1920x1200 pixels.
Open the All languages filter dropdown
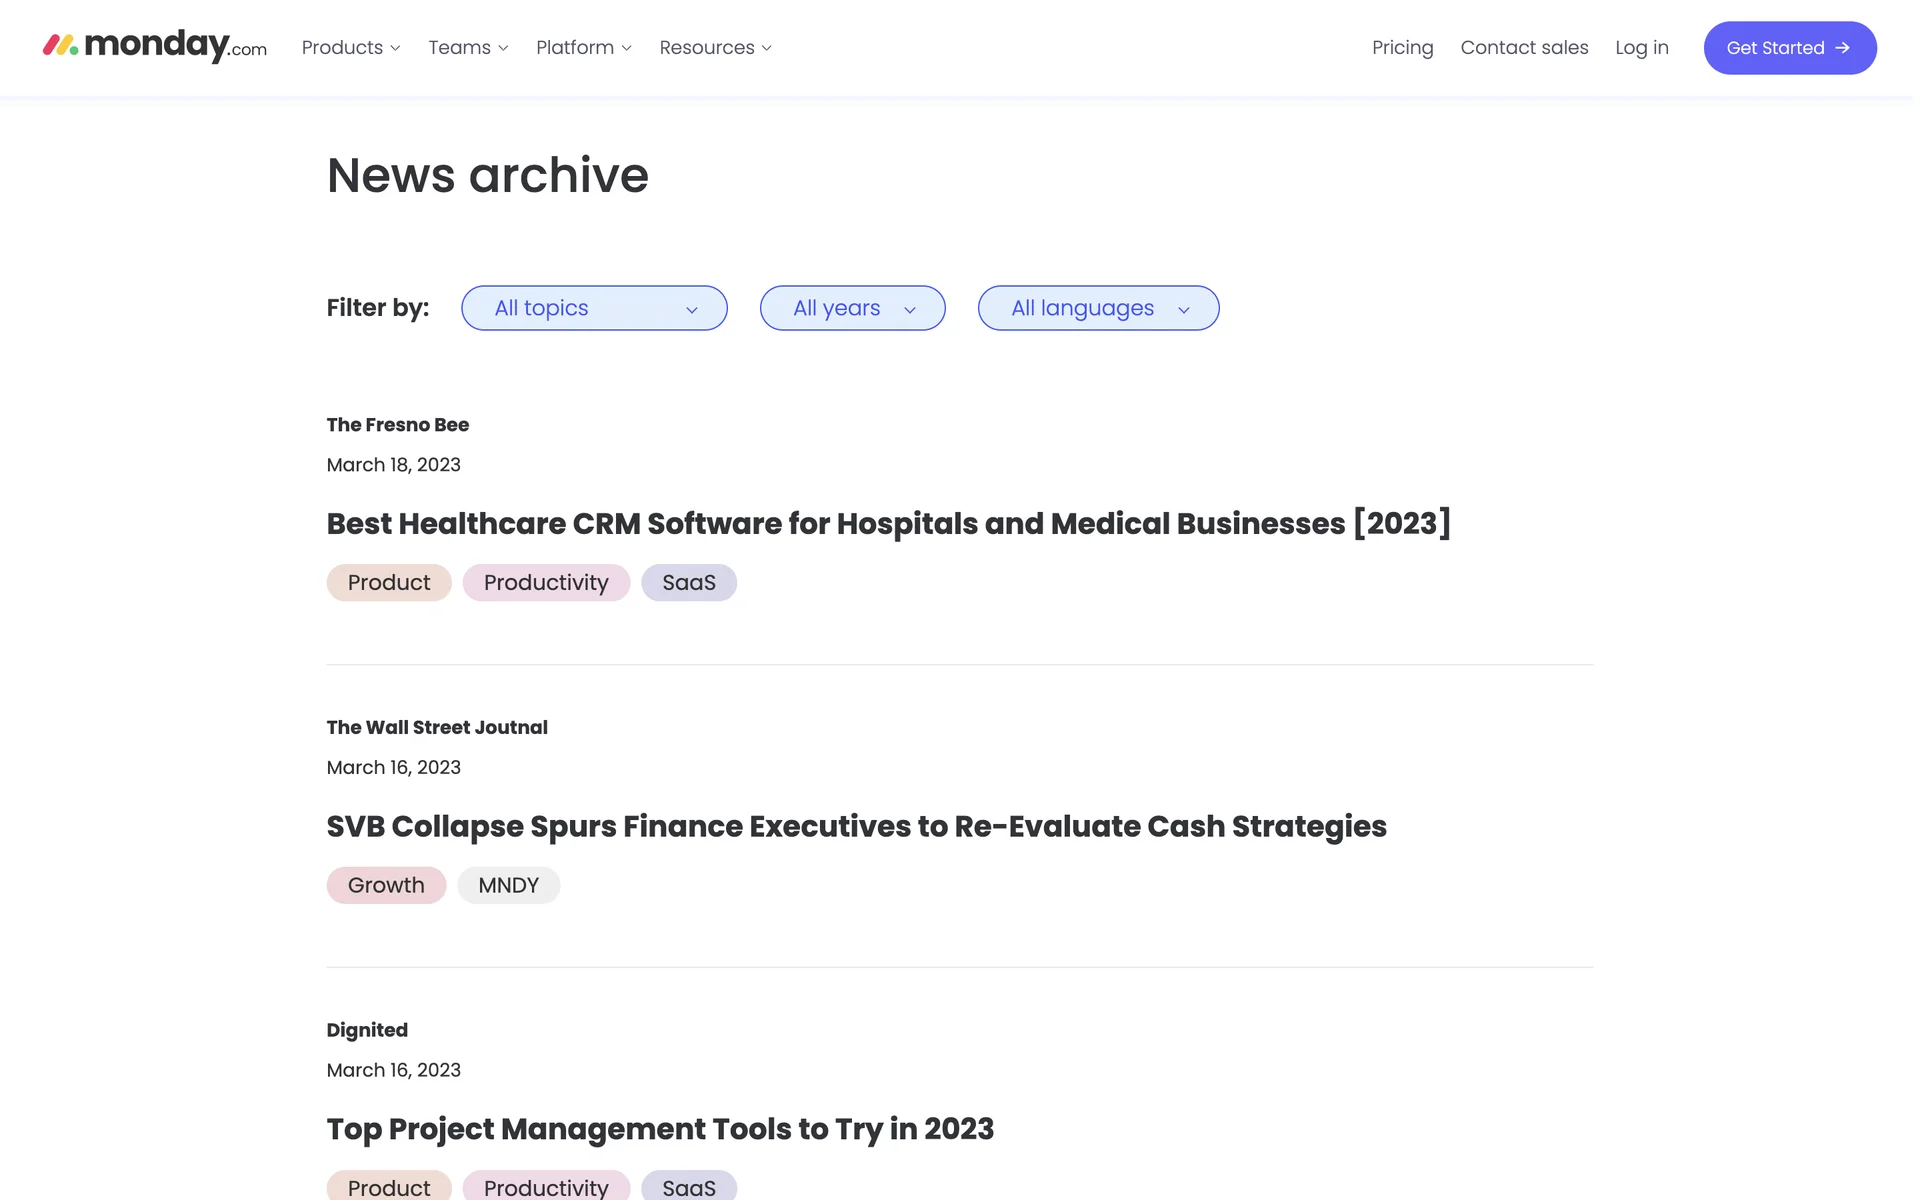click(x=1098, y=308)
